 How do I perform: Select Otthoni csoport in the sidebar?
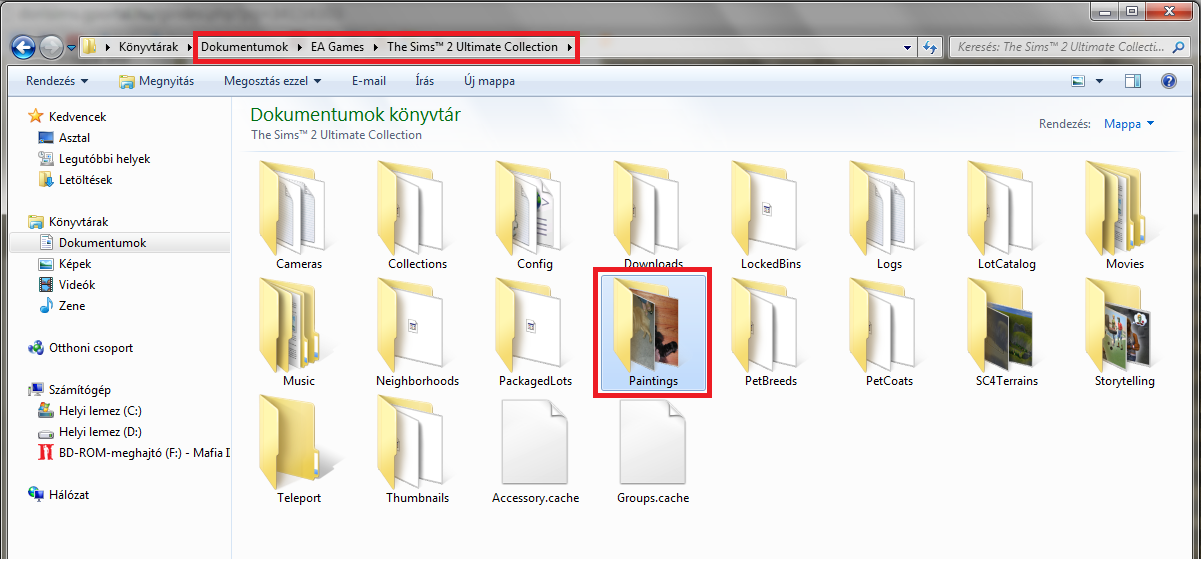pos(91,348)
